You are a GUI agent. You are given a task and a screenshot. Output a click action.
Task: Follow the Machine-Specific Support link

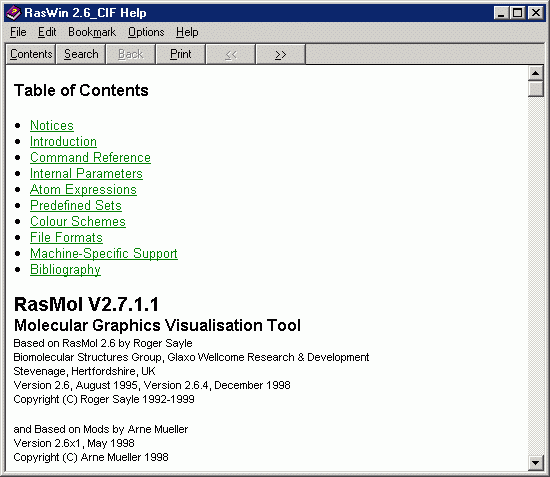pyautogui.click(x=104, y=254)
